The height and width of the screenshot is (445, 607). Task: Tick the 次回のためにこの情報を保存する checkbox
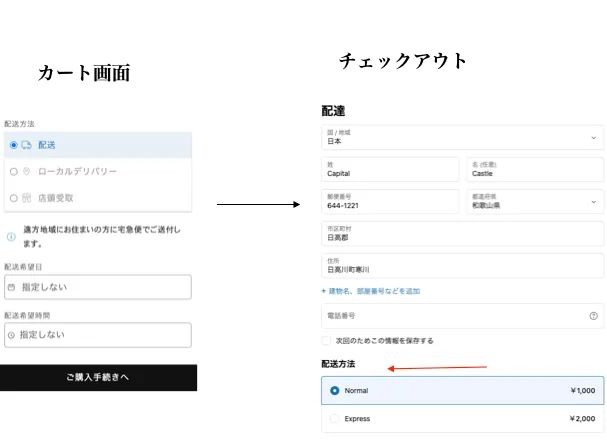(x=327, y=340)
